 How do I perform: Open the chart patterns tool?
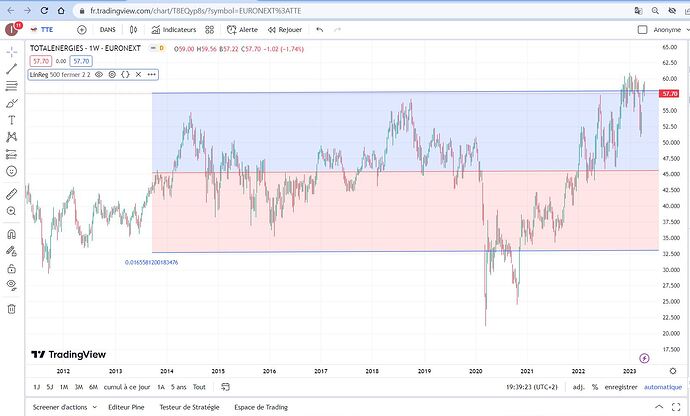[12, 137]
